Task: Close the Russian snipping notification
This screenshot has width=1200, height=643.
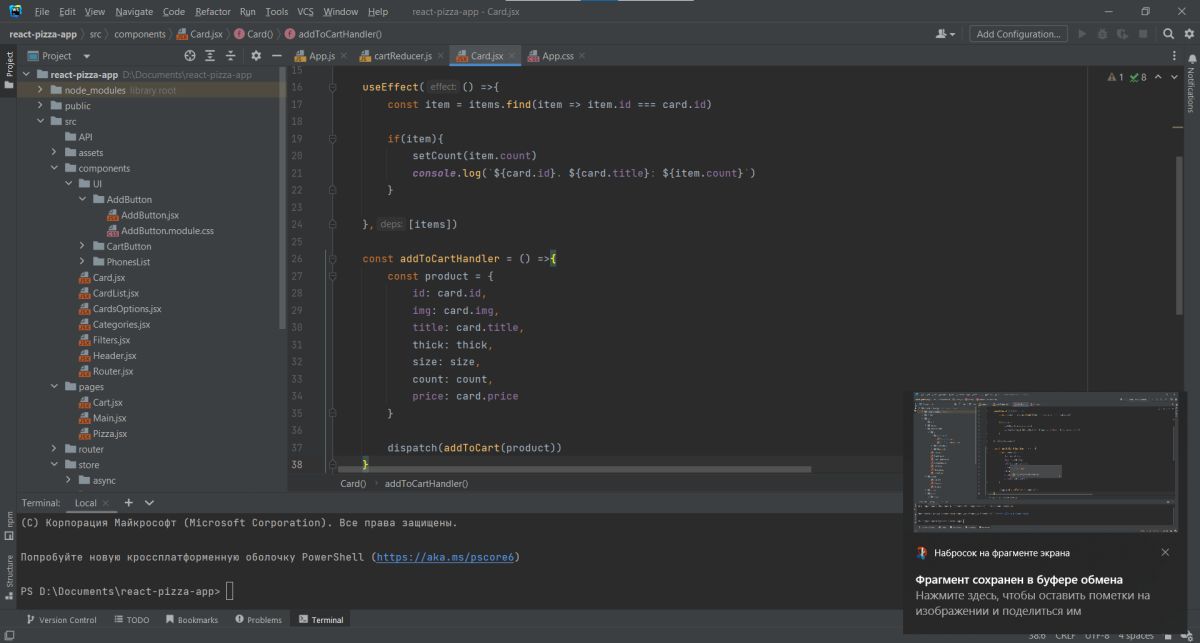Action: pyautogui.click(x=1165, y=552)
